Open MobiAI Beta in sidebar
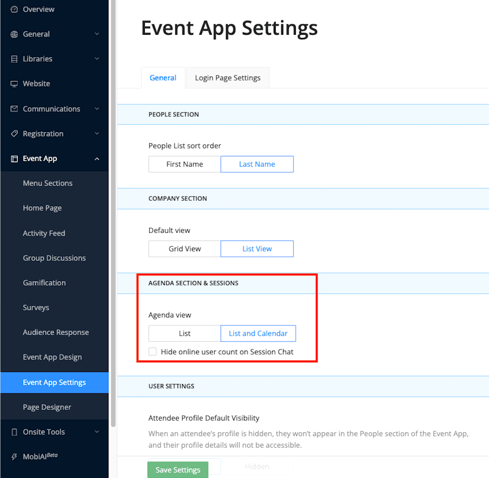 point(40,456)
